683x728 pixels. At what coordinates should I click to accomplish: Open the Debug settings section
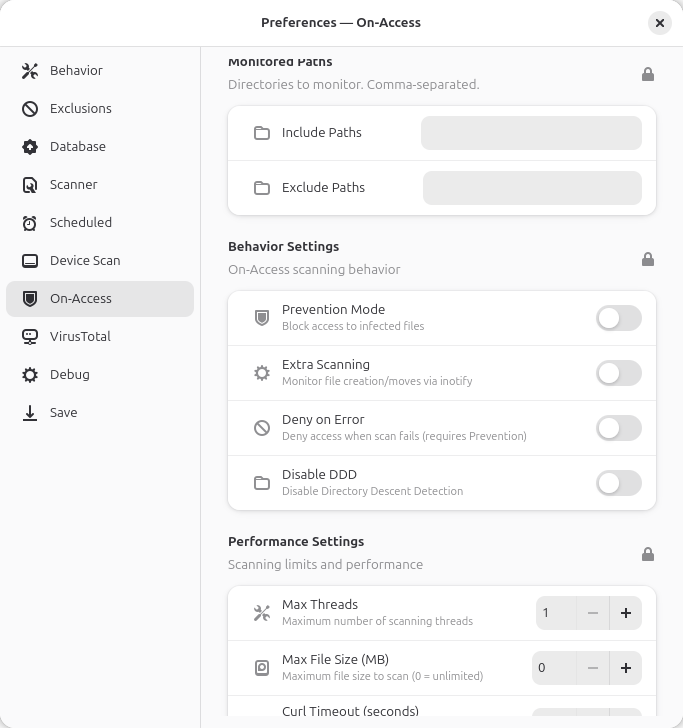100,375
